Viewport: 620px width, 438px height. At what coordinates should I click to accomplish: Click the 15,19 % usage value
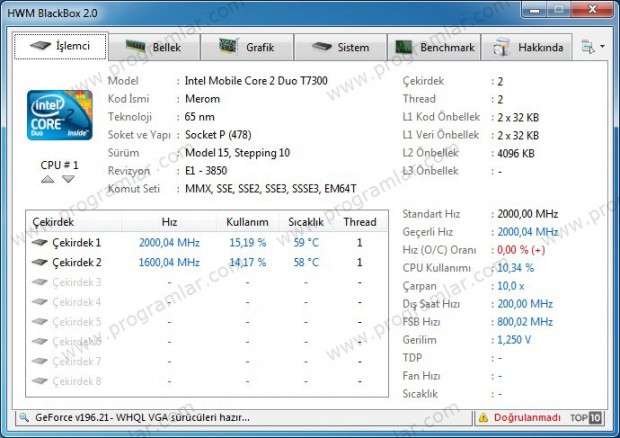click(248, 243)
